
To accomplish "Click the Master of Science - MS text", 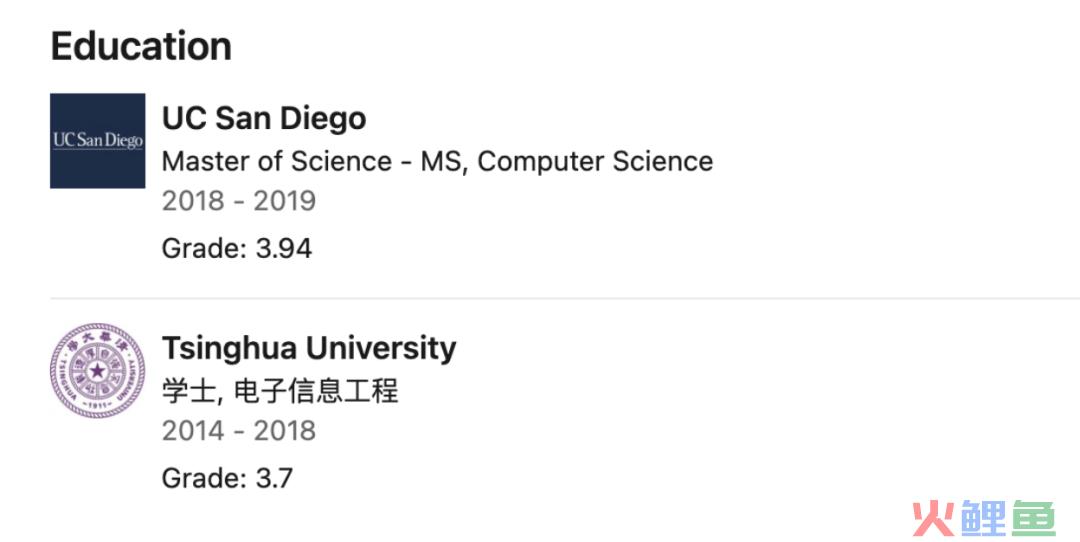I will (313, 161).
